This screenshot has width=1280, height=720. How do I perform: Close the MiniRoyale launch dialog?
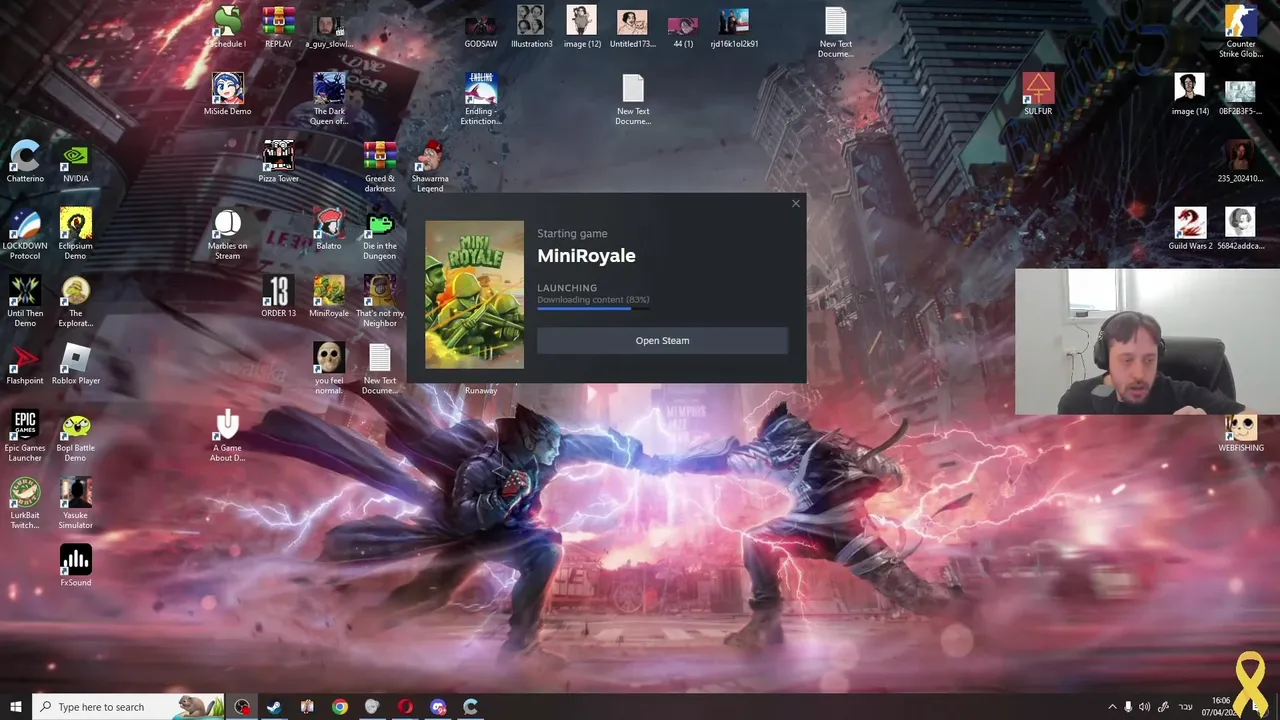(x=796, y=204)
